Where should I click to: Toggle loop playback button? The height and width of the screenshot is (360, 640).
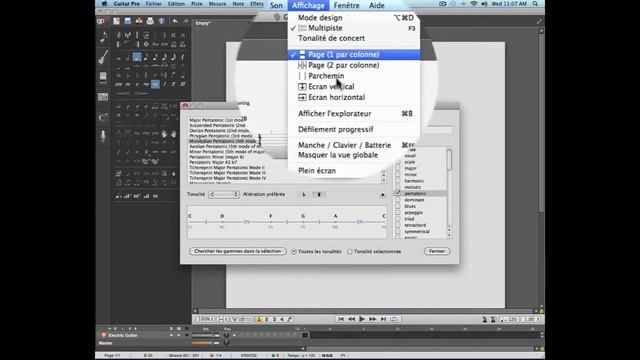[x=394, y=319]
